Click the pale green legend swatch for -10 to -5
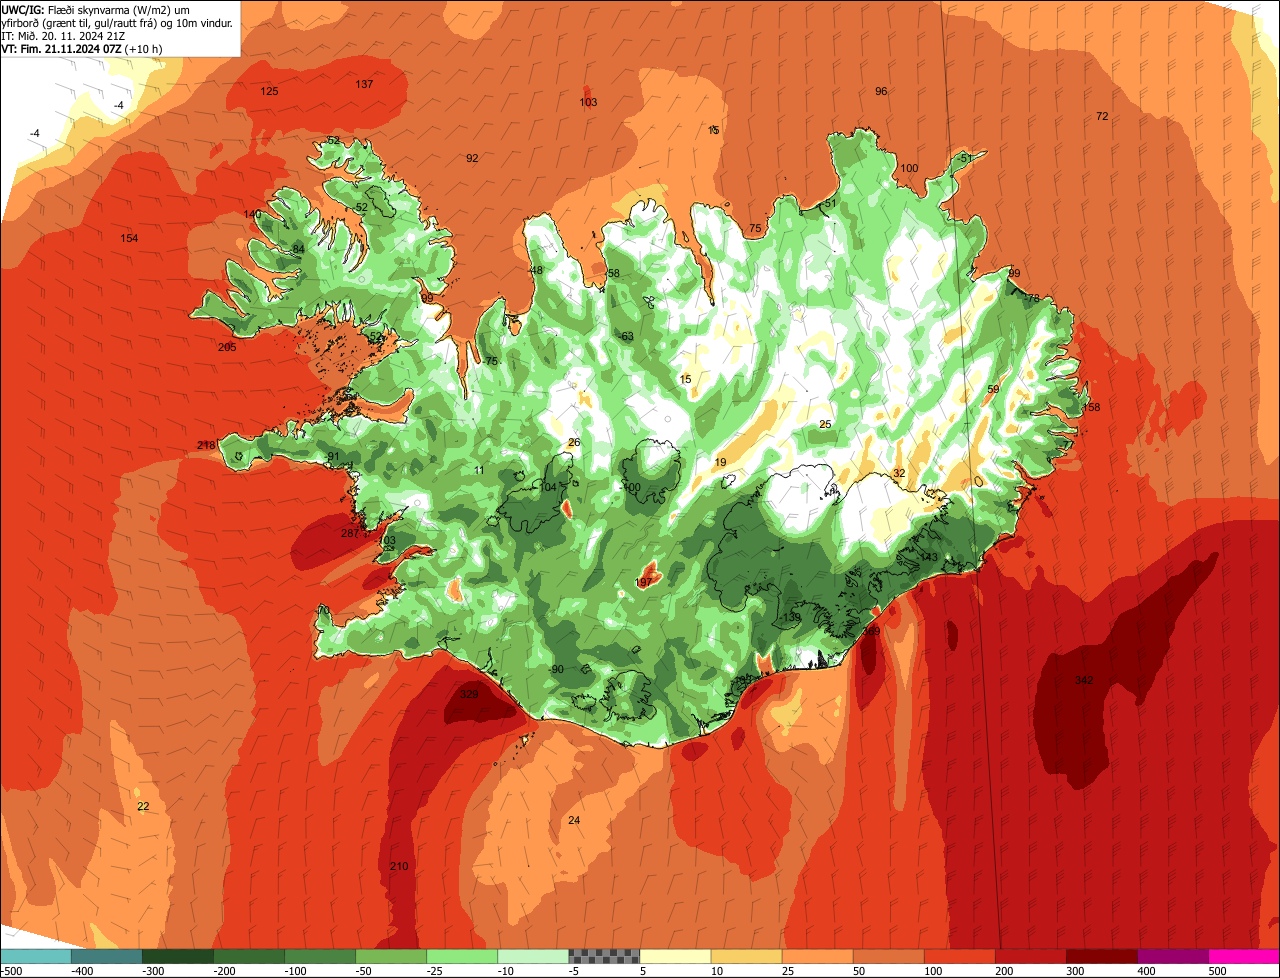Image resolution: width=1280 pixels, height=978 pixels. pyautogui.click(x=533, y=956)
